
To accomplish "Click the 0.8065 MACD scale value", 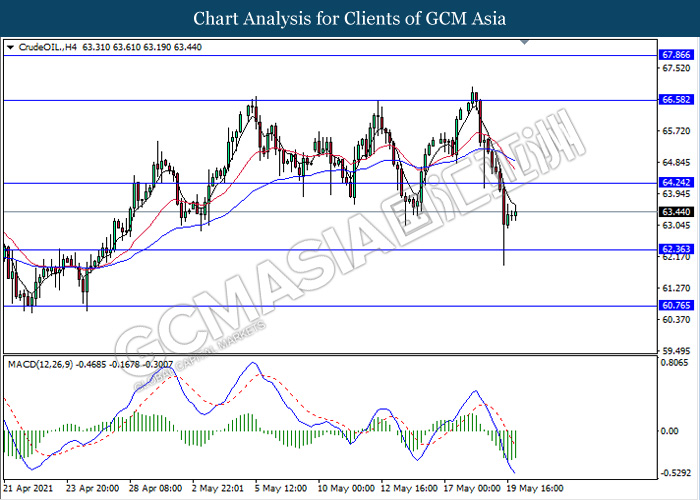I will coord(674,363).
